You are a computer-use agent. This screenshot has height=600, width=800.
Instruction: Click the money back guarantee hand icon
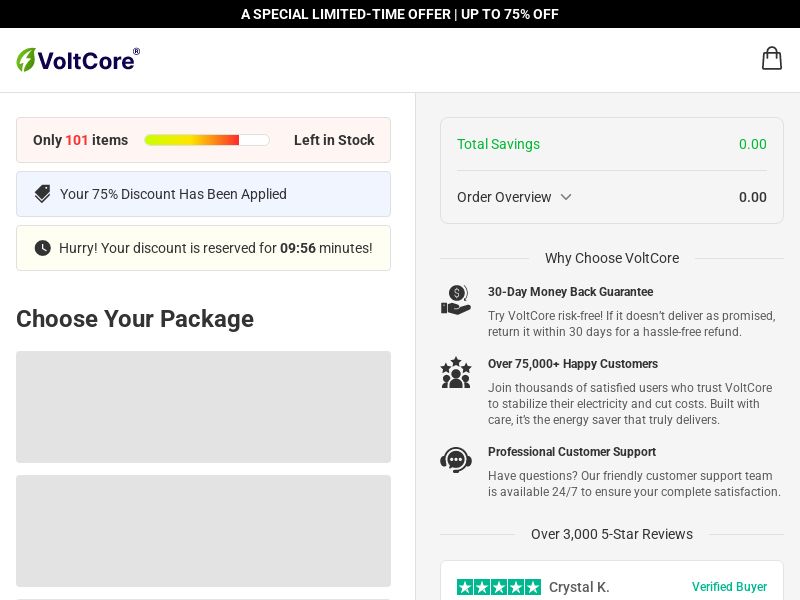tap(456, 300)
